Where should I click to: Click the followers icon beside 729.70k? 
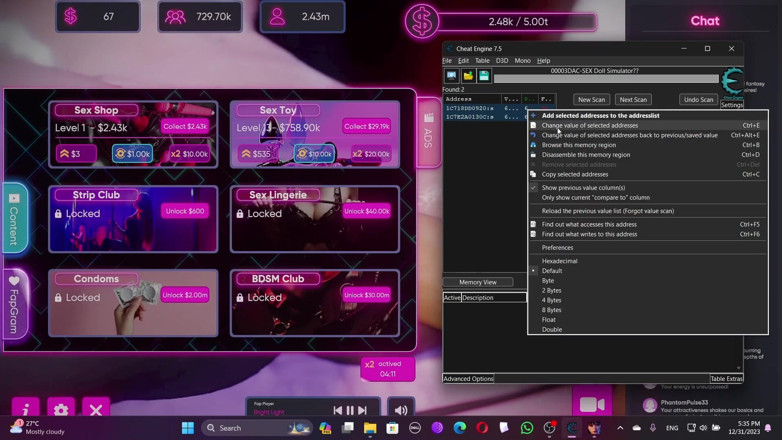pyautogui.click(x=175, y=17)
